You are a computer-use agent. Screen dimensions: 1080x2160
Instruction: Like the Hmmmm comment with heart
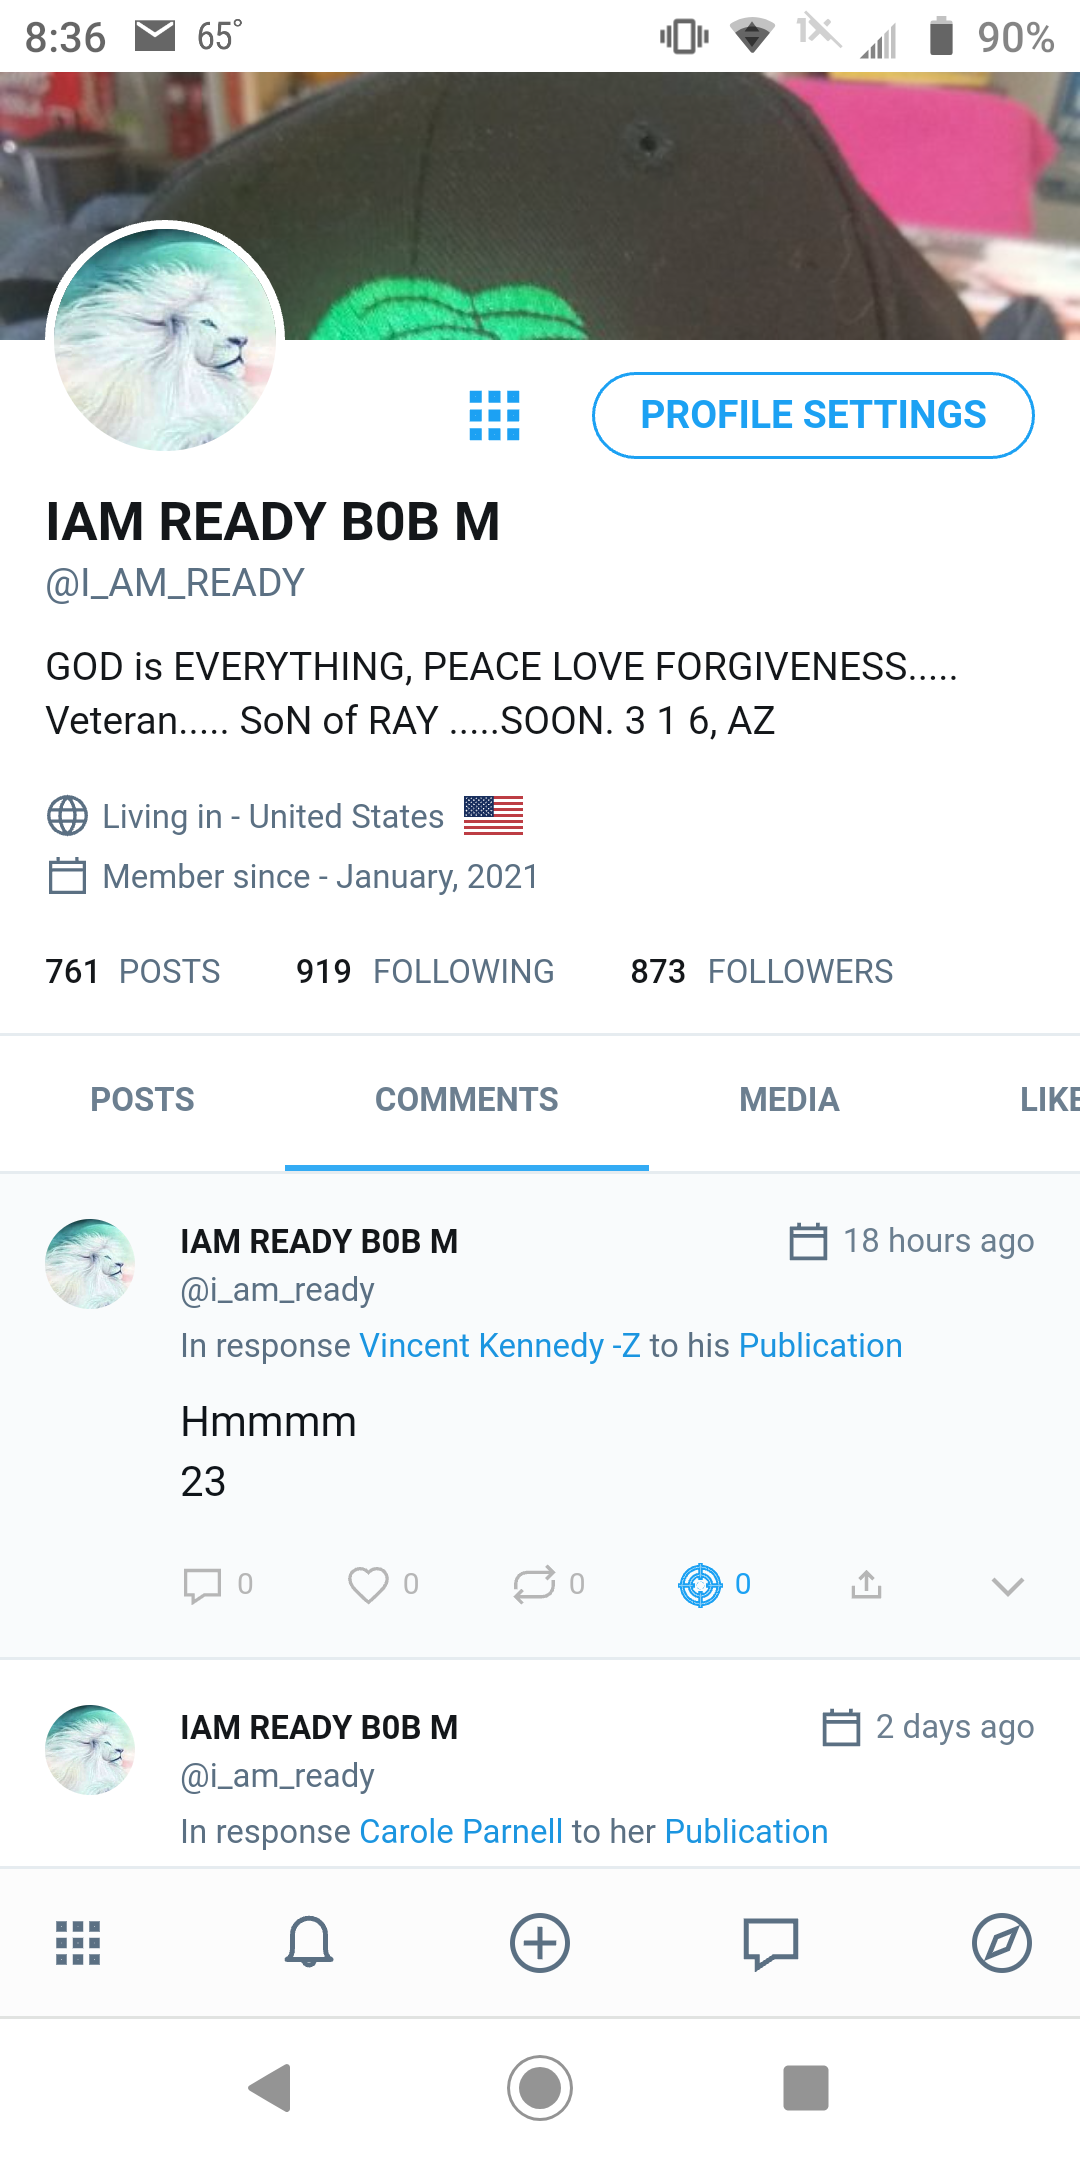(x=368, y=1585)
